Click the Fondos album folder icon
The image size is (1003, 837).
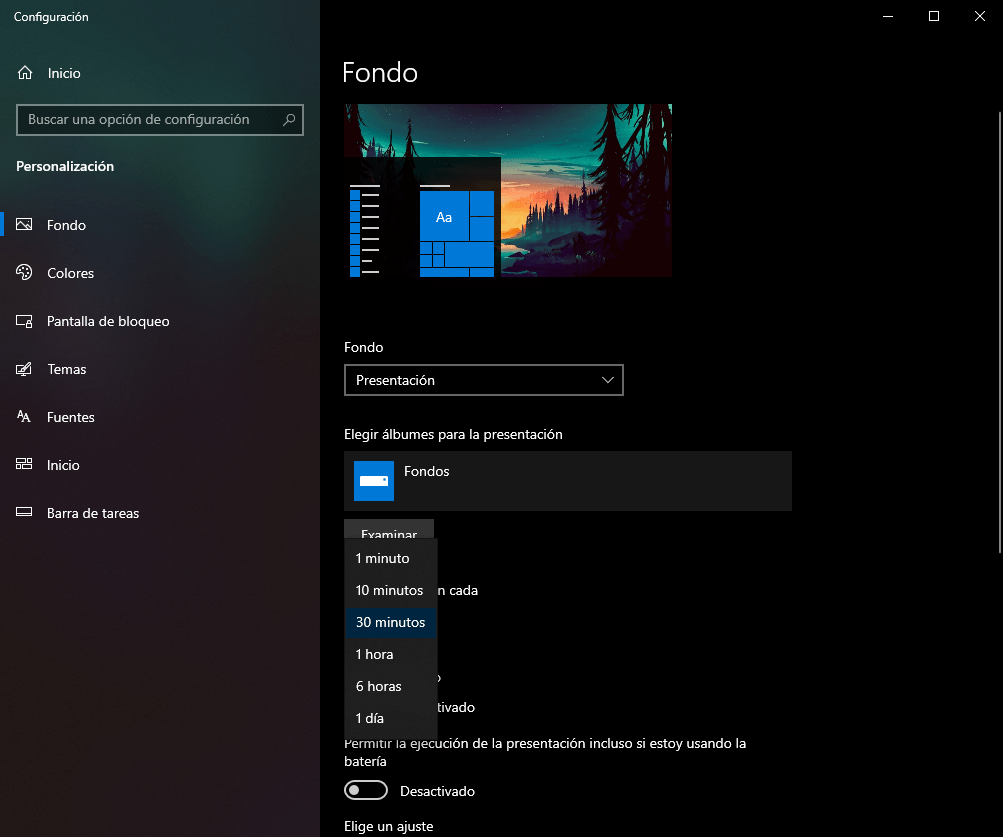(x=374, y=481)
